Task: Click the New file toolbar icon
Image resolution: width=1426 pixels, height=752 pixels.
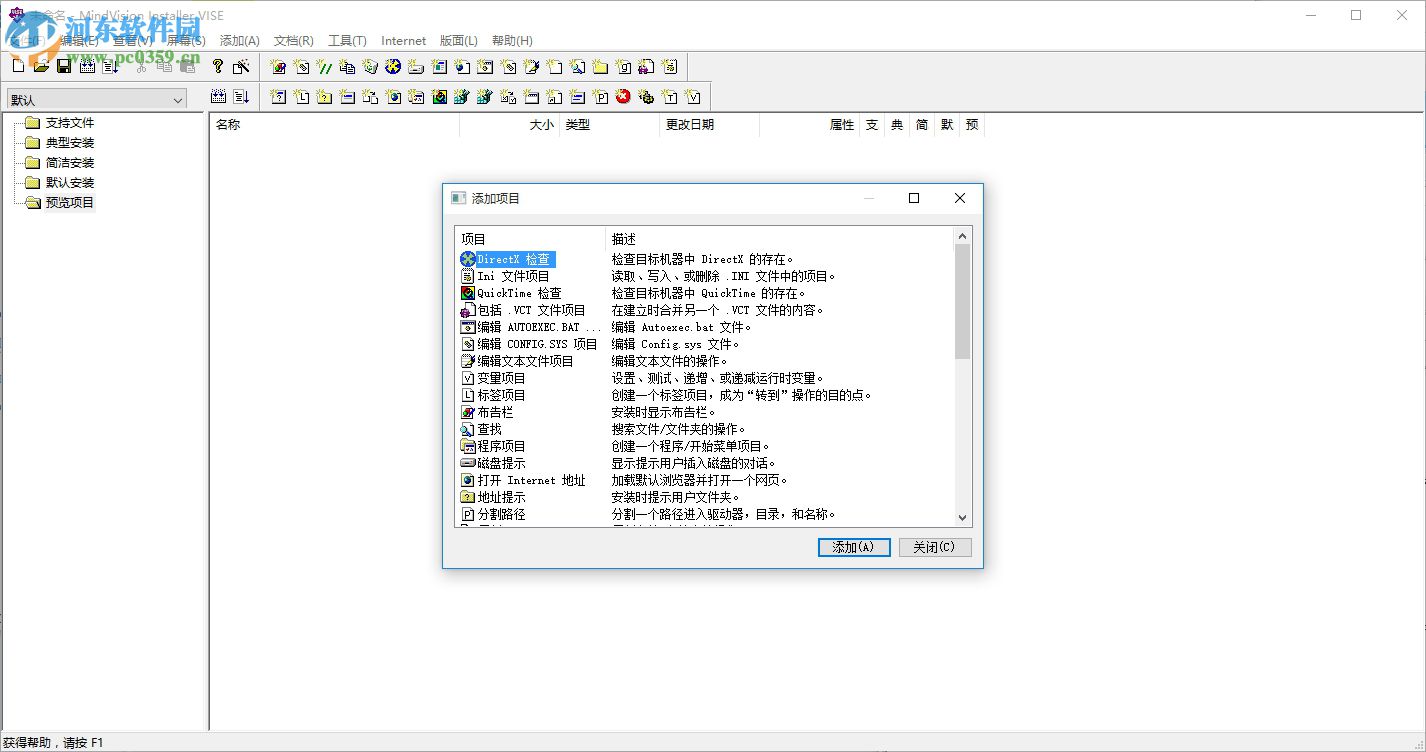Action: (x=18, y=66)
